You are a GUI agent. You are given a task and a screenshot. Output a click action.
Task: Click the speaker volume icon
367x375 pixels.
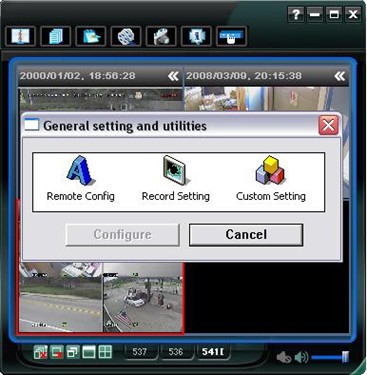click(301, 358)
